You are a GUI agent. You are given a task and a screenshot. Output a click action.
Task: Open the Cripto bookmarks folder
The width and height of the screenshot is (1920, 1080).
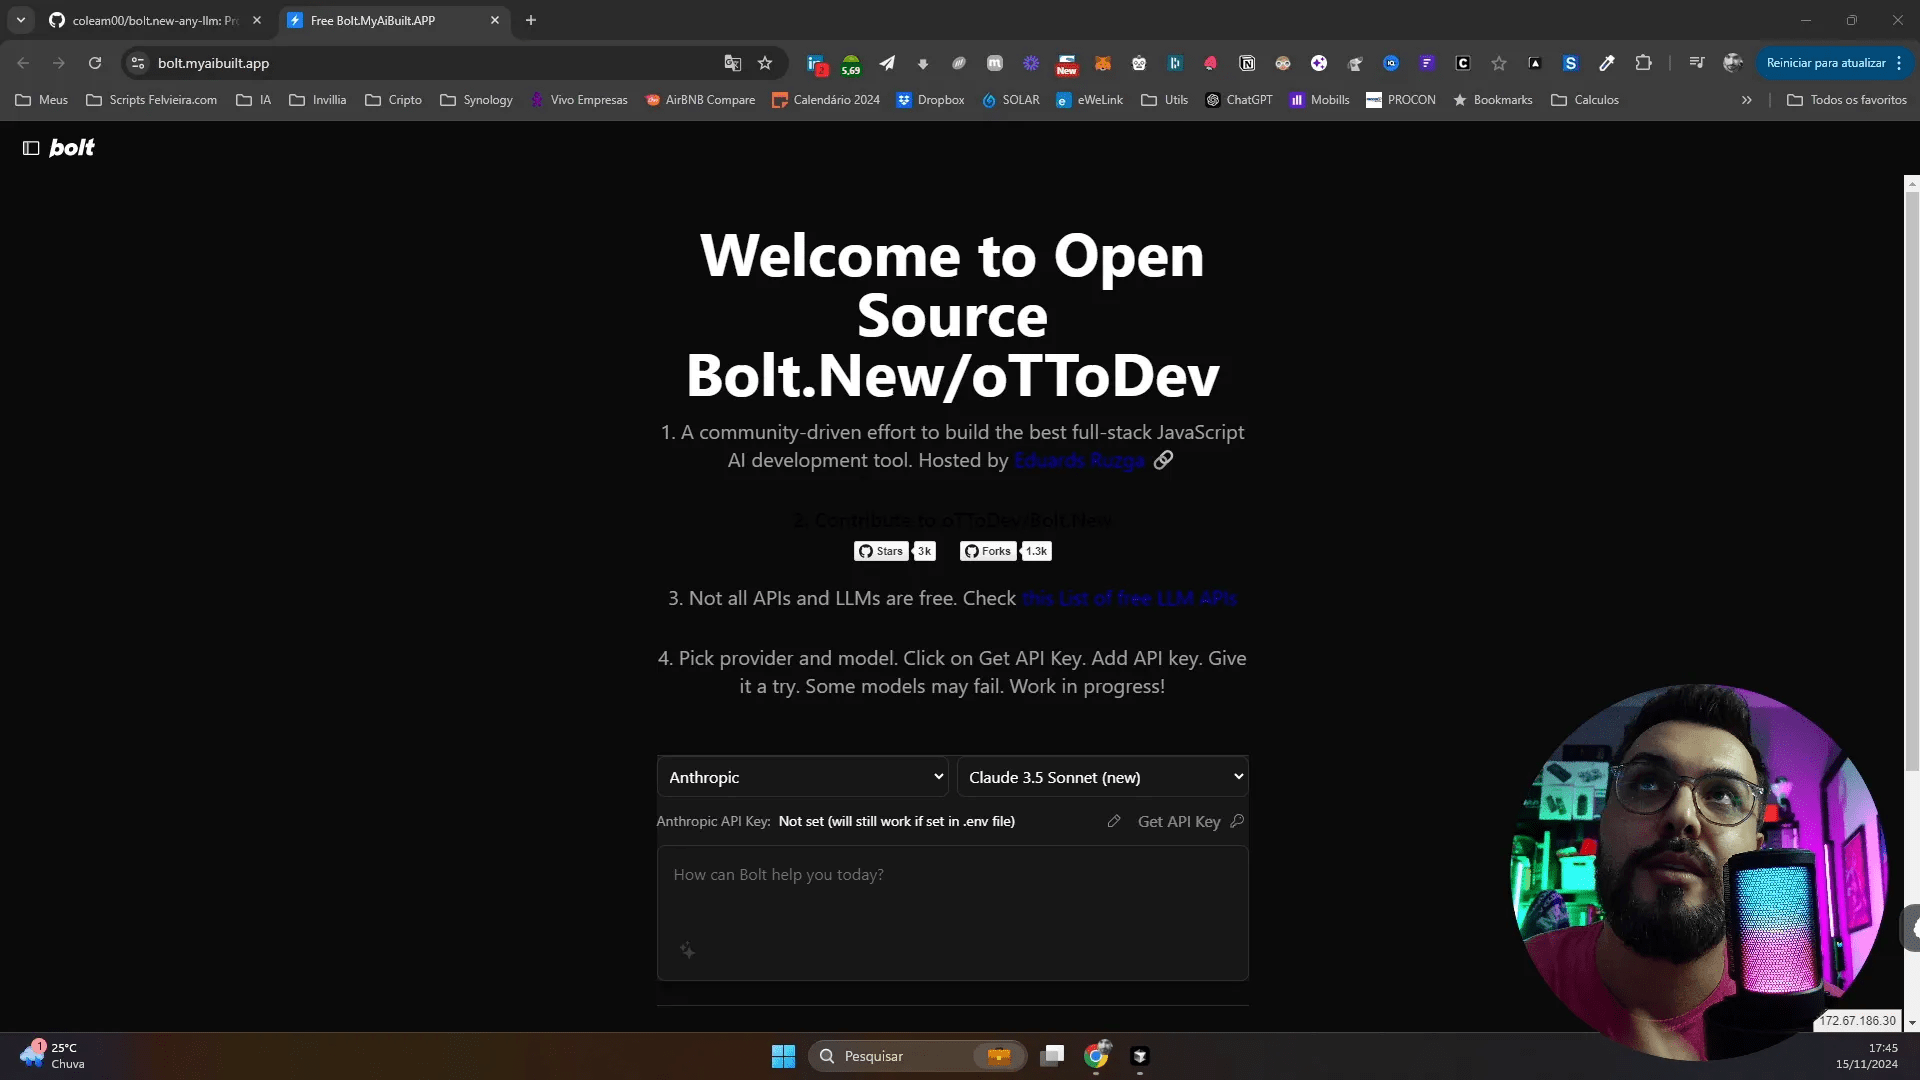pyautogui.click(x=393, y=100)
